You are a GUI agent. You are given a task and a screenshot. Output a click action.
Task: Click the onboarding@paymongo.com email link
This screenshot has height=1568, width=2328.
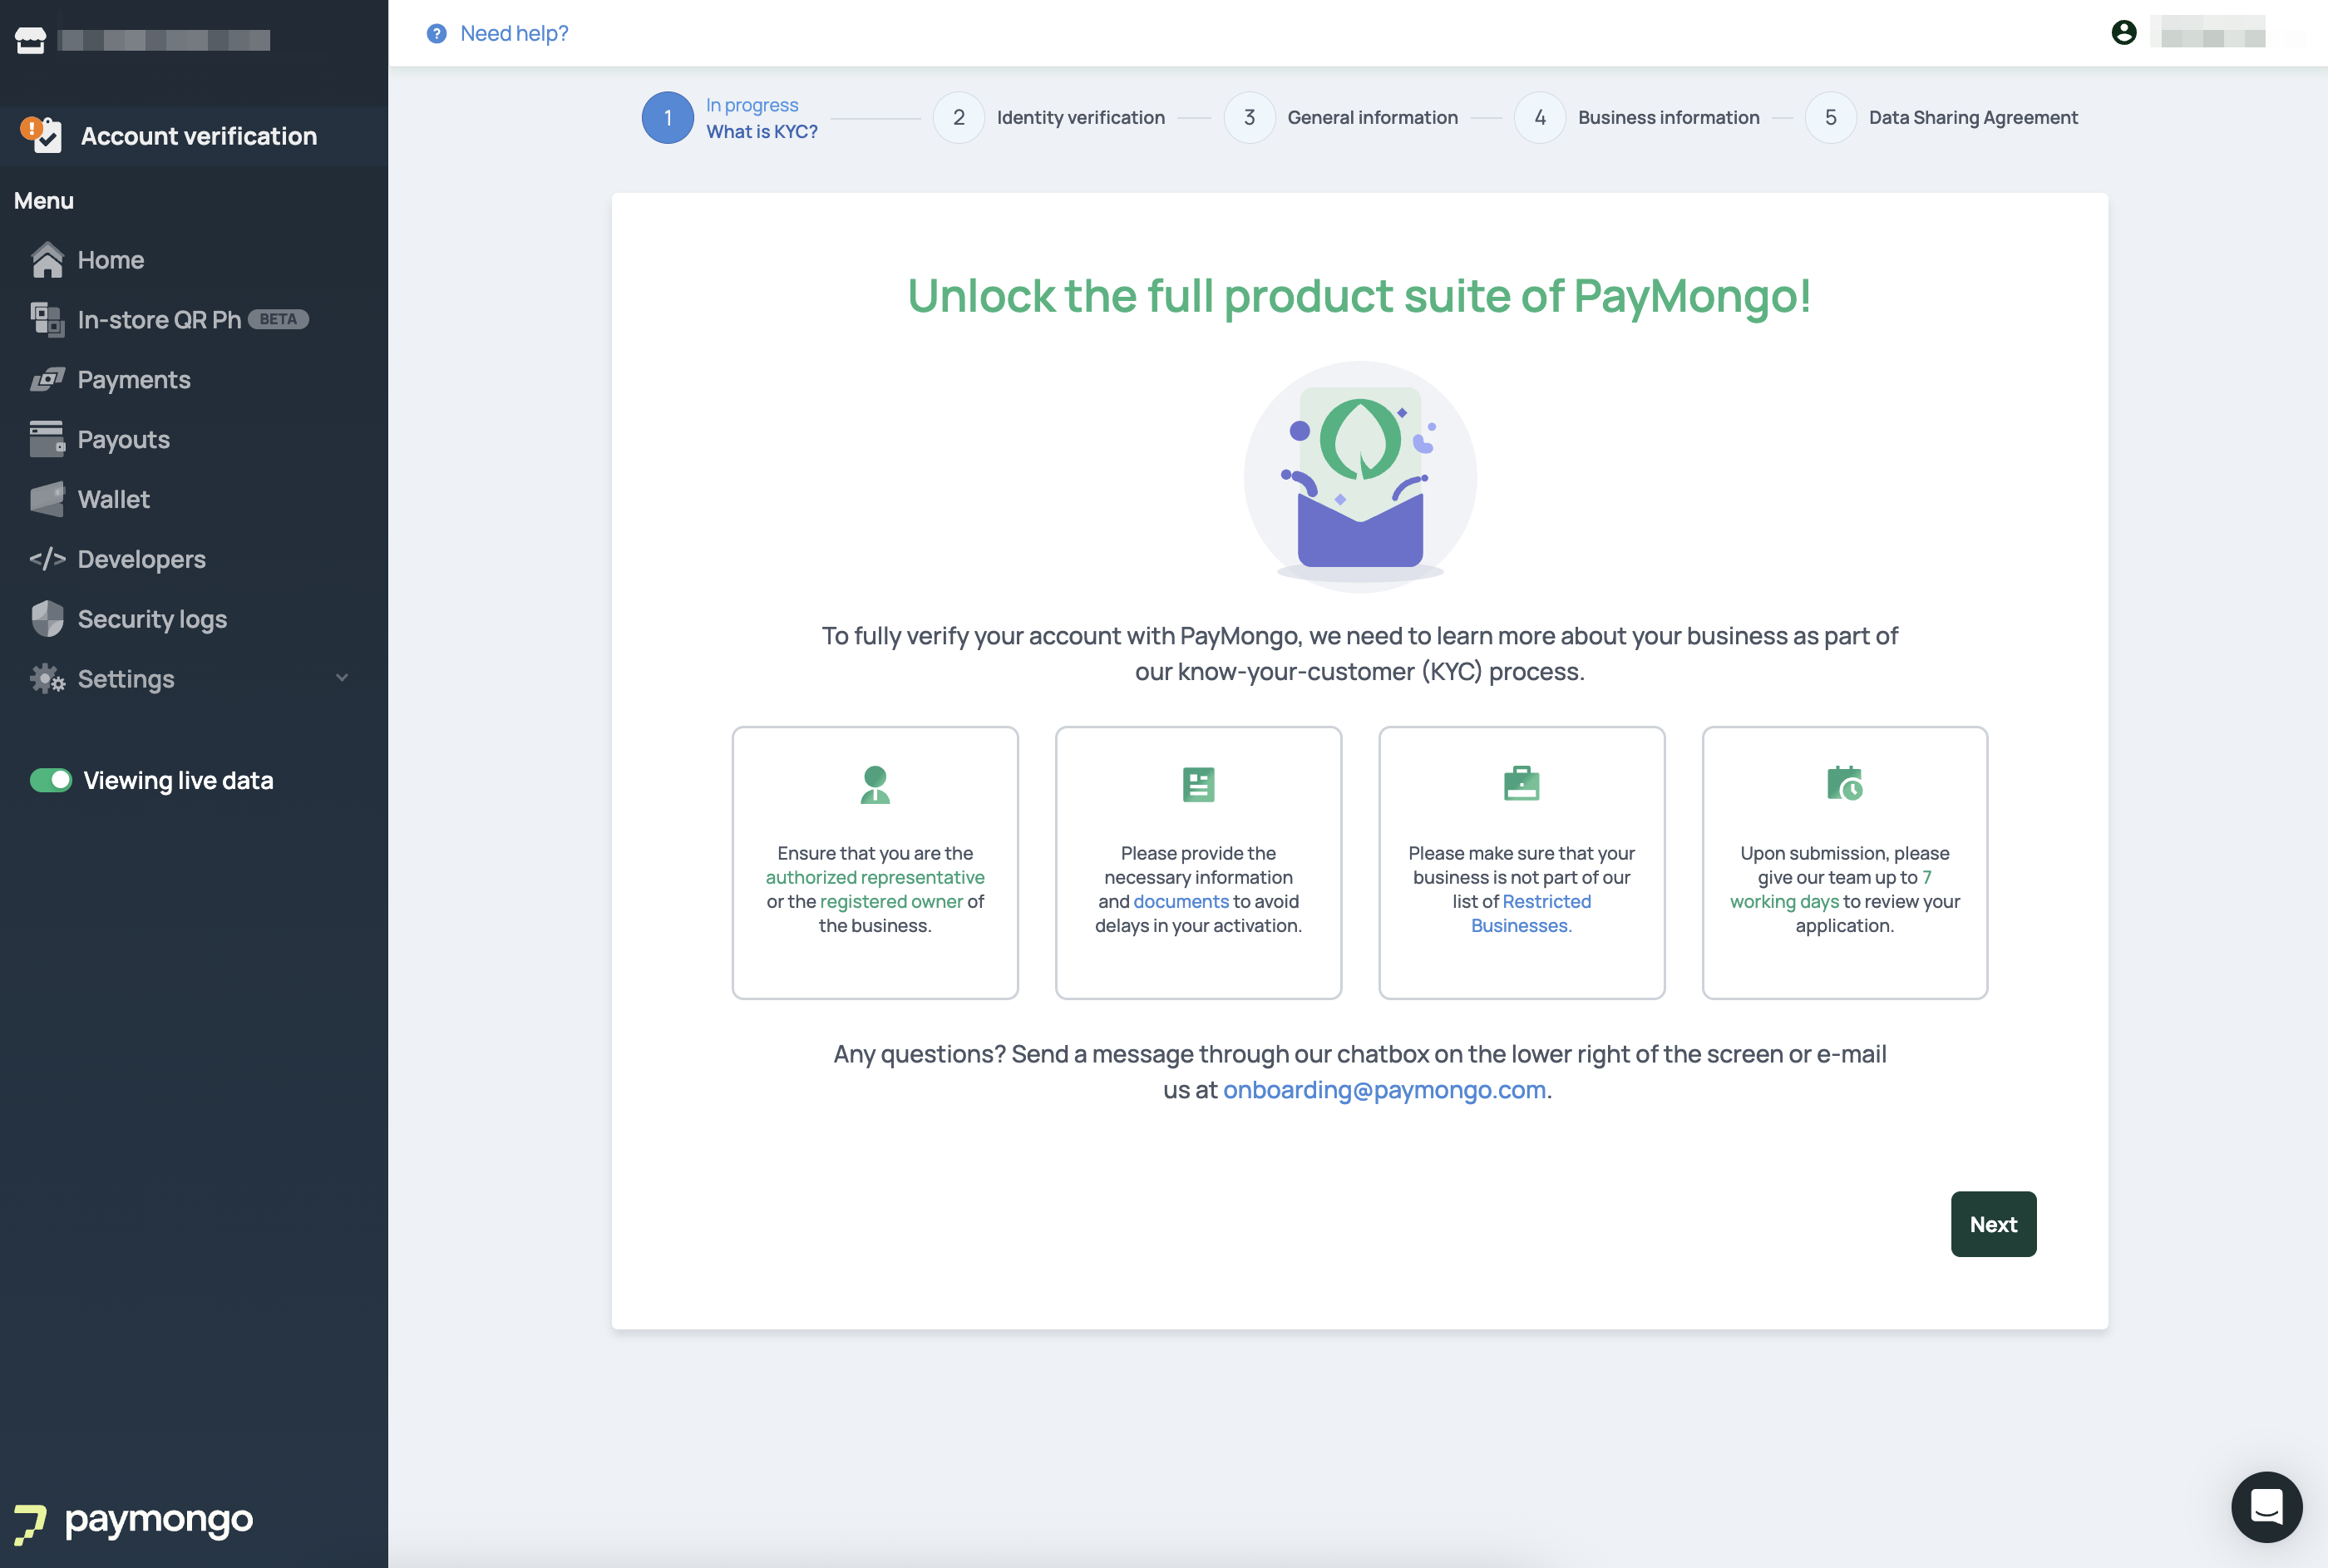[1384, 1090]
